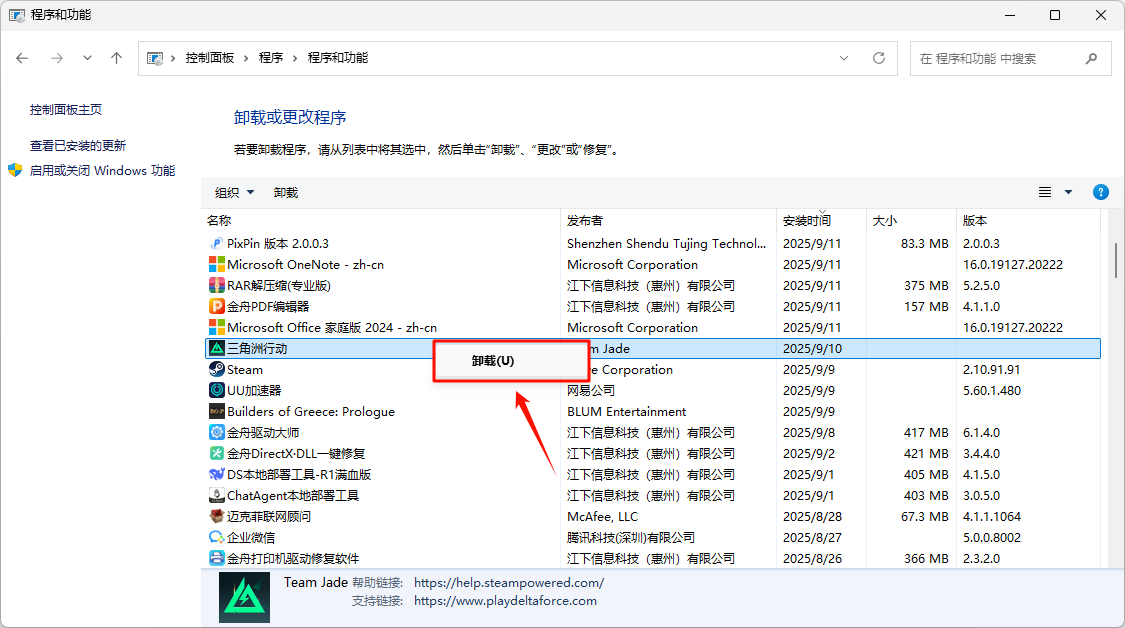
Task: Click version 5.60.1.480 cell
Action: (x=992, y=390)
